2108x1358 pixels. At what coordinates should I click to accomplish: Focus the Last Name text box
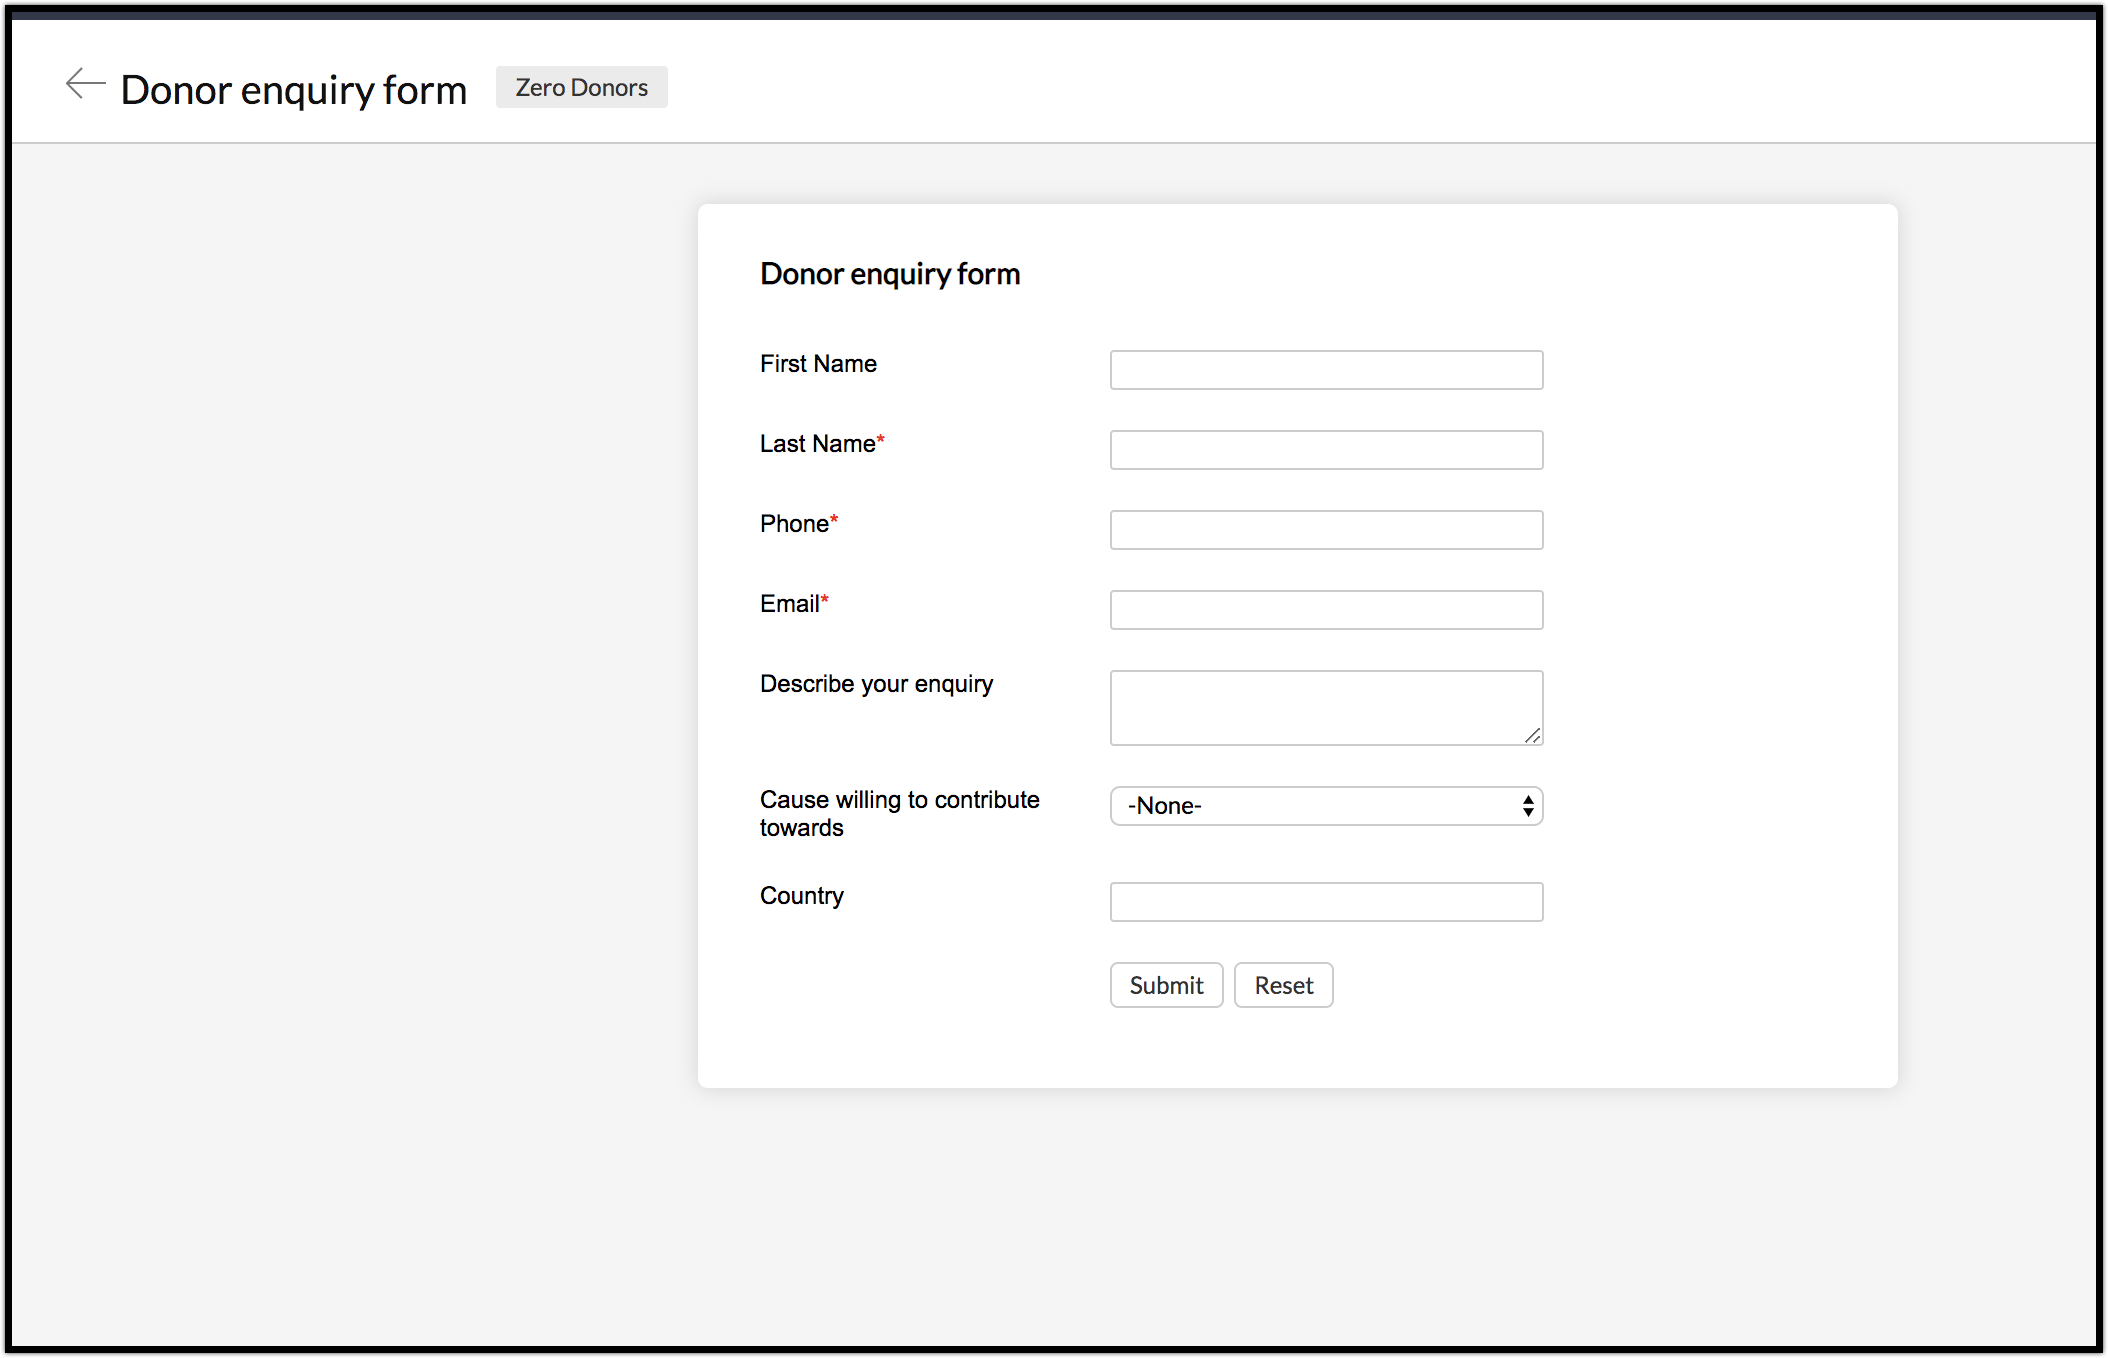1325,450
